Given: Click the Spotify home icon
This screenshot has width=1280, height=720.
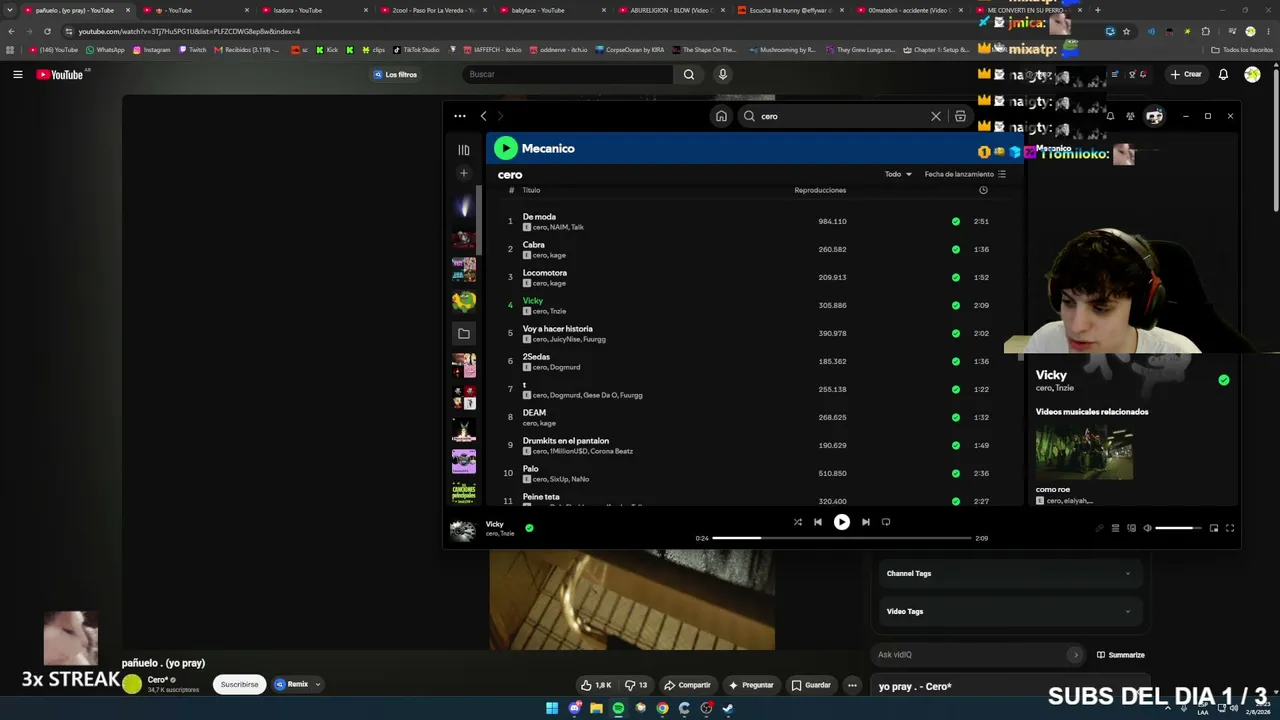Looking at the screenshot, I should [721, 116].
